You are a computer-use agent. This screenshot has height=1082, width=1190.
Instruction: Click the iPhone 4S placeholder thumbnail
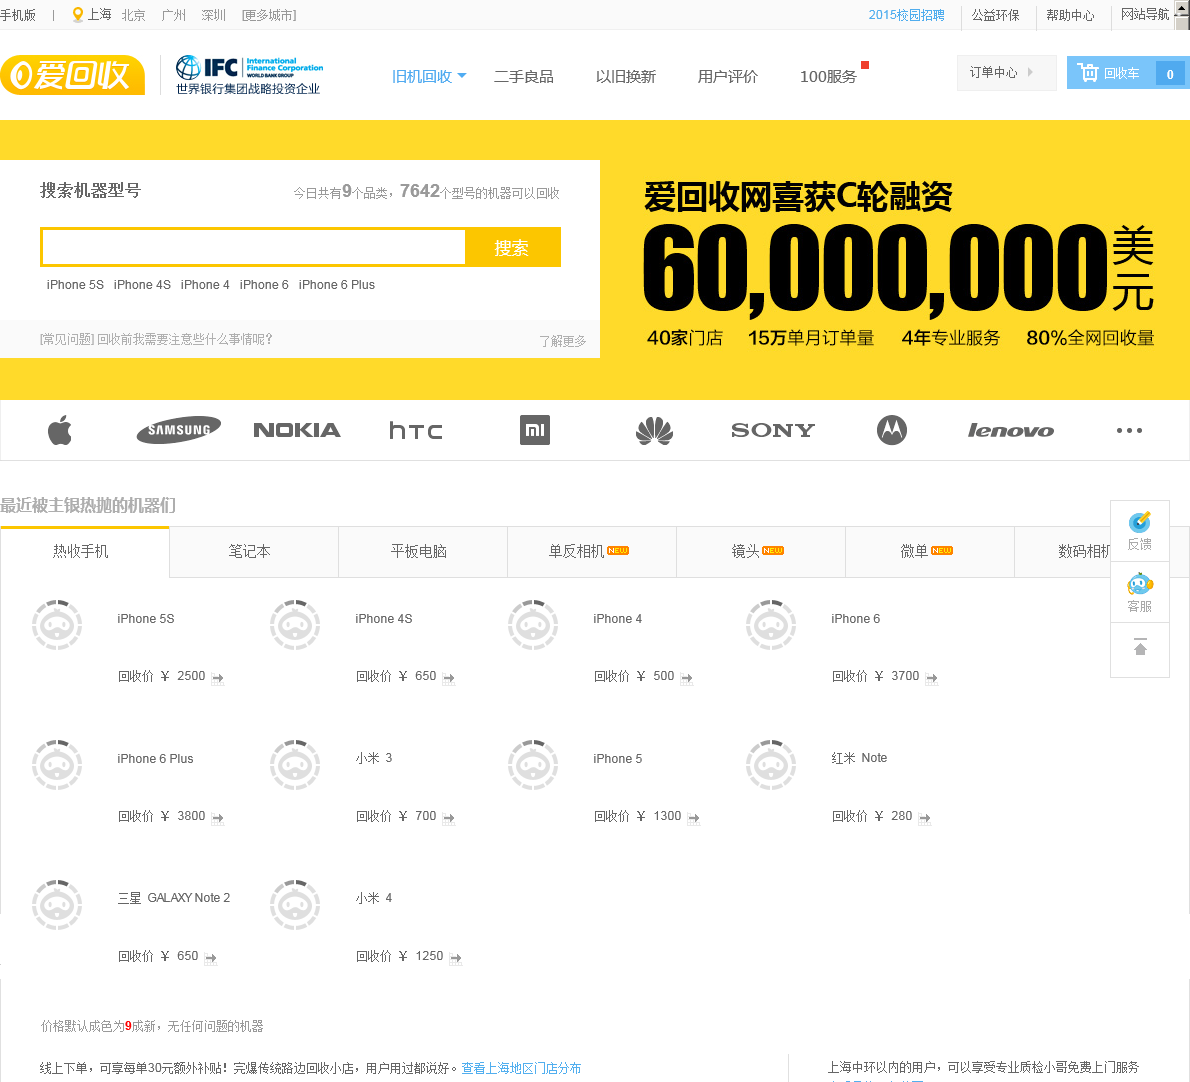[295, 624]
